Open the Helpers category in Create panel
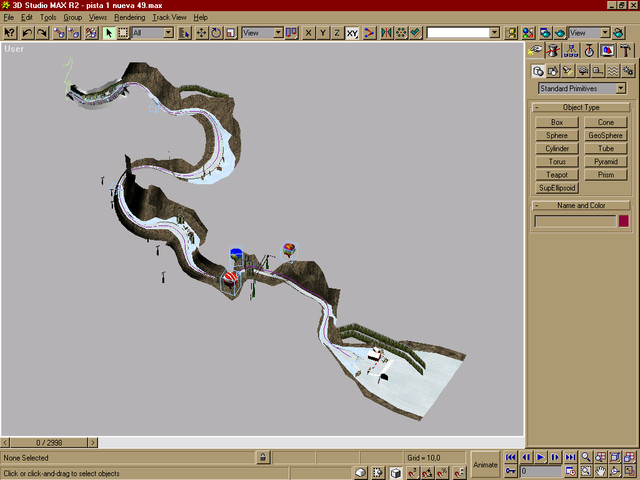 click(598, 71)
